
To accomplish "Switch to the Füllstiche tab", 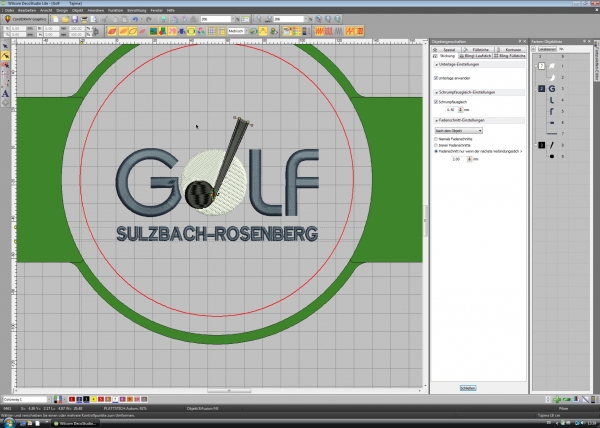I will click(x=478, y=50).
